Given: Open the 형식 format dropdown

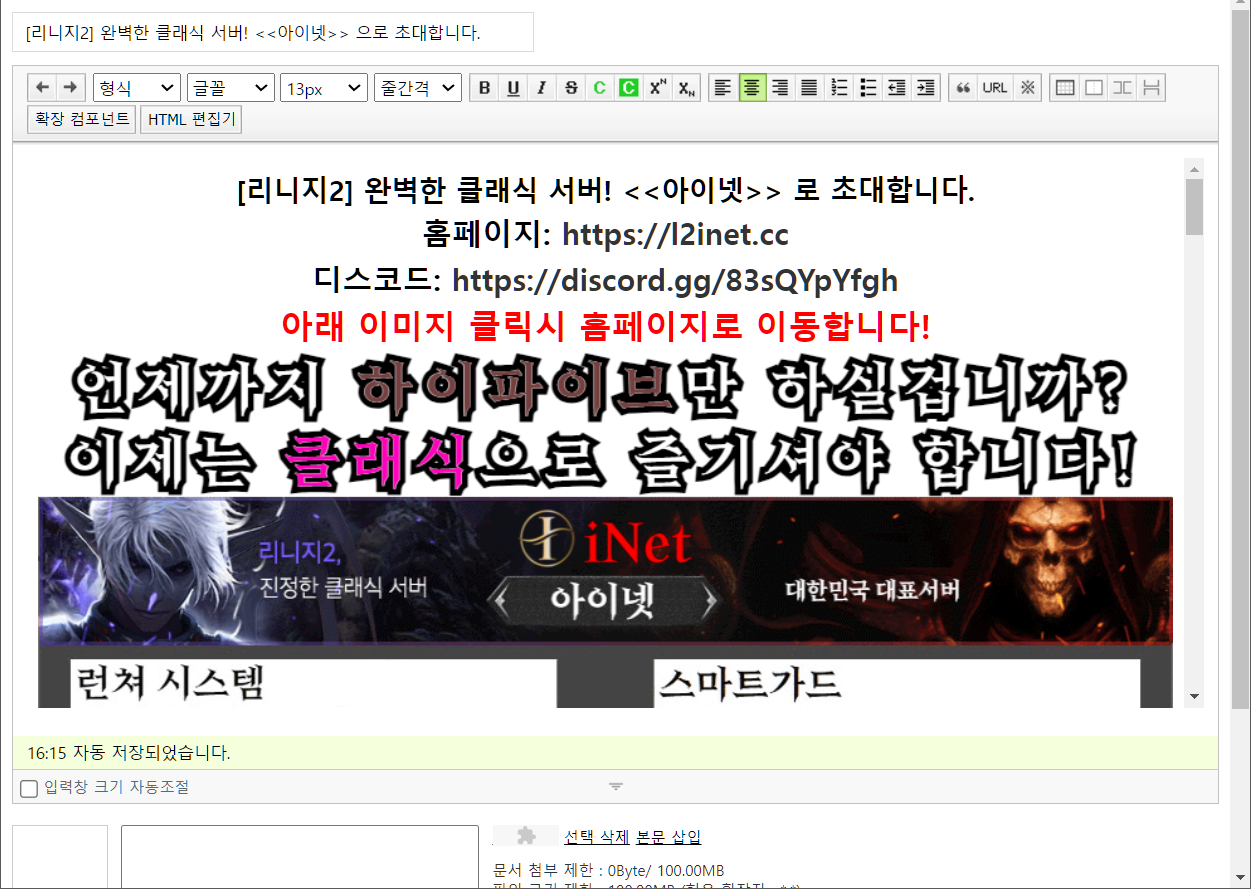Looking at the screenshot, I should [x=137, y=88].
